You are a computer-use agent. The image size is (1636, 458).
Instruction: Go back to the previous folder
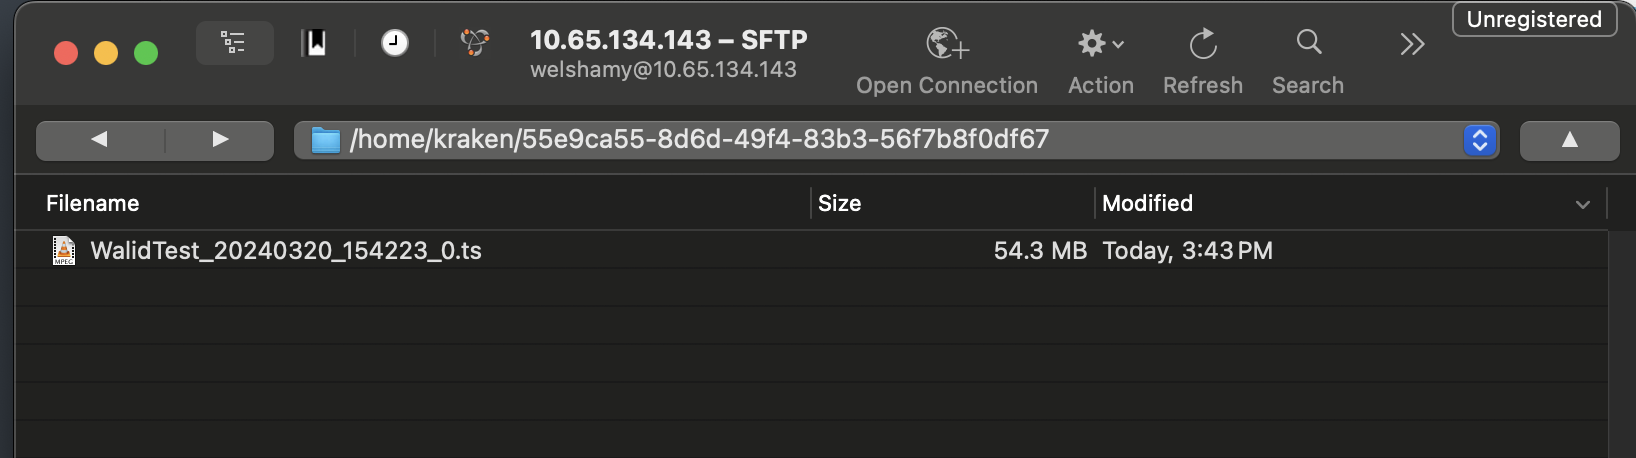click(99, 140)
